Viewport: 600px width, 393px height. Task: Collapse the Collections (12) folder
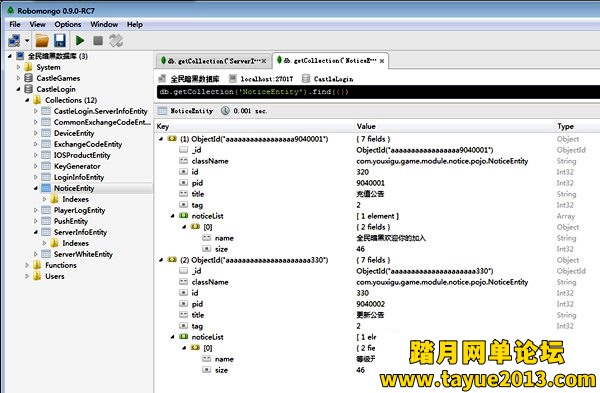(27, 100)
